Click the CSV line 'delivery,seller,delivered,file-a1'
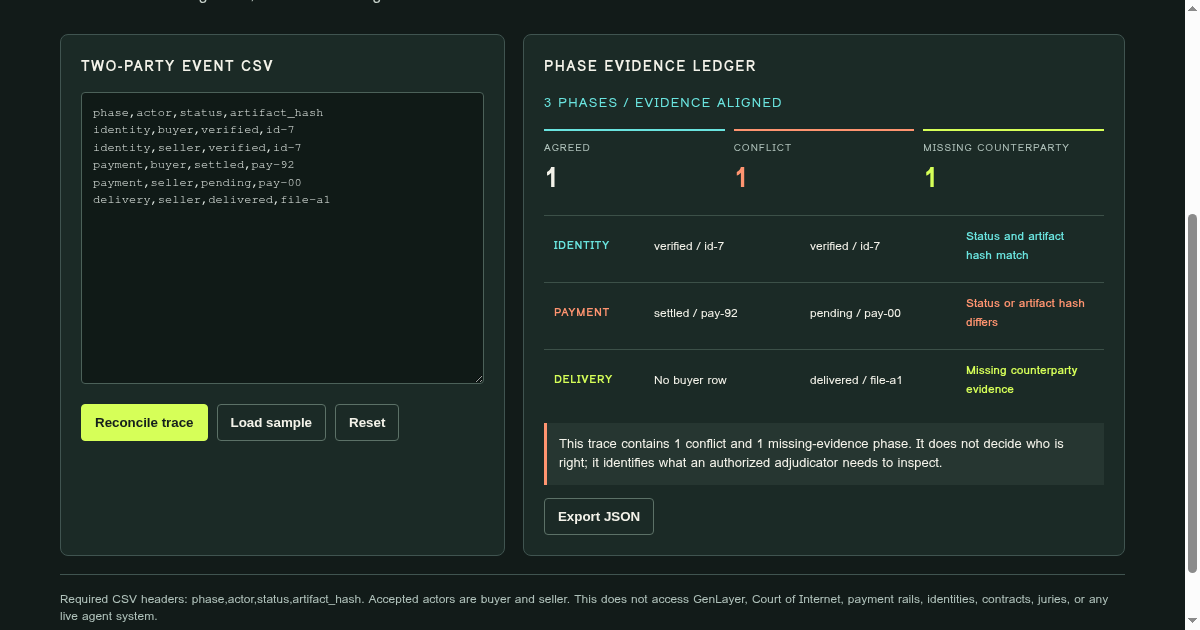Image resolution: width=1200 pixels, height=630 pixels. (211, 200)
